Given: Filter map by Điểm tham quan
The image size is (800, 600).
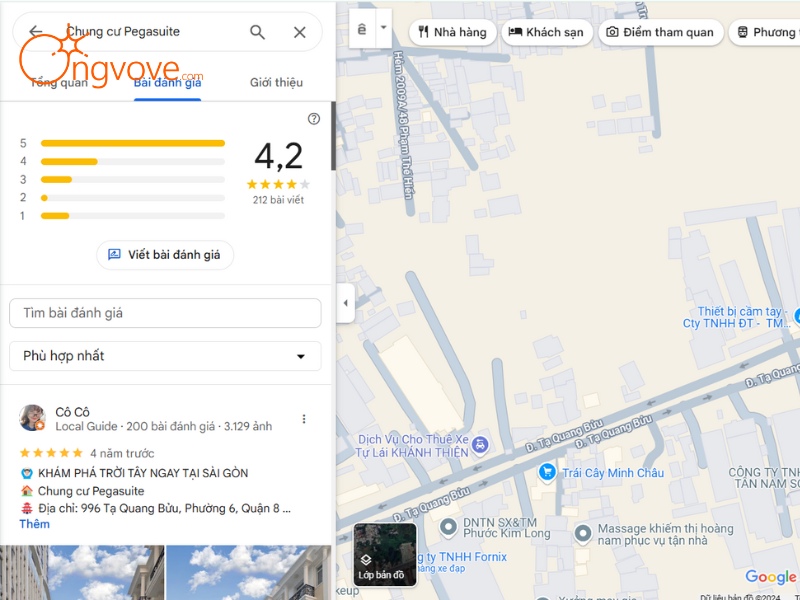Looking at the screenshot, I should point(661,32).
